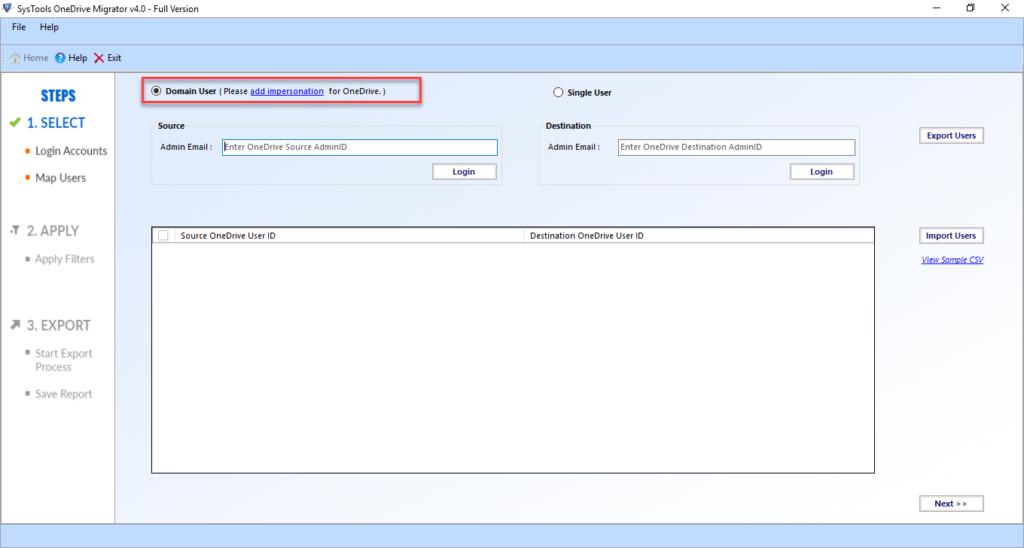Click the Source group label
Screen dimensions: 1024x548
(171, 125)
